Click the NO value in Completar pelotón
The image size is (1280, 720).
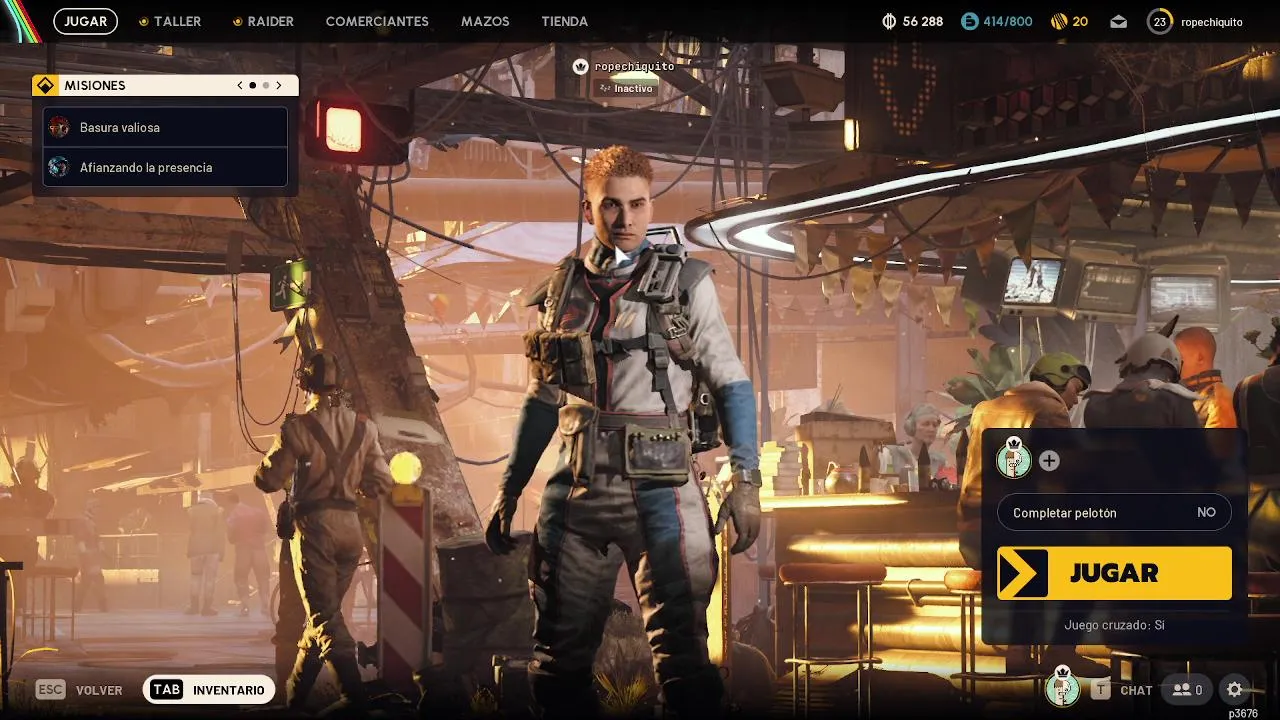tap(1206, 512)
